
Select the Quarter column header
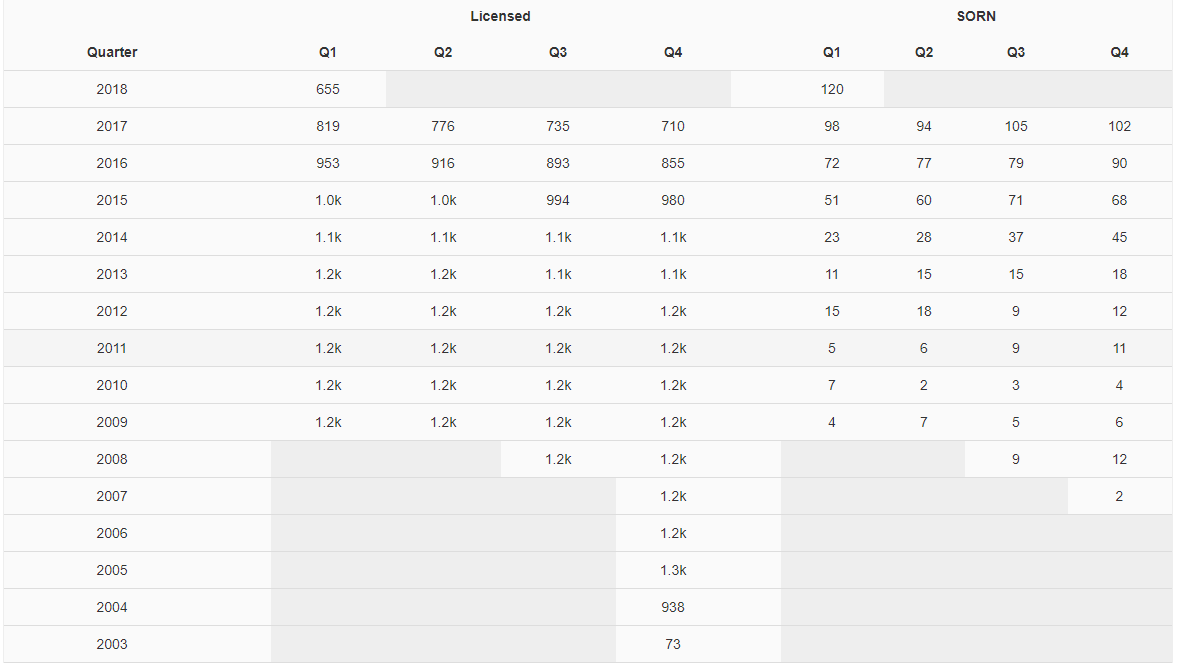coord(112,52)
